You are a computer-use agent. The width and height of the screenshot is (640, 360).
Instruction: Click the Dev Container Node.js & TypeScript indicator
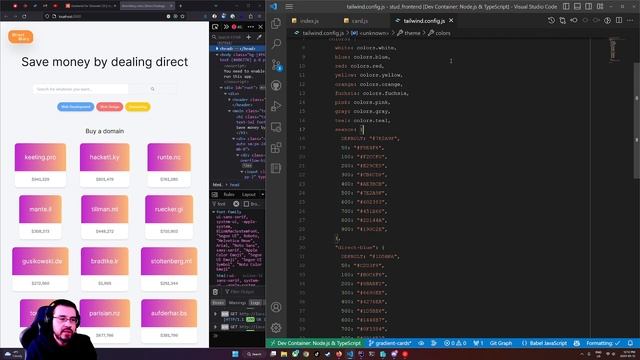pos(315,343)
